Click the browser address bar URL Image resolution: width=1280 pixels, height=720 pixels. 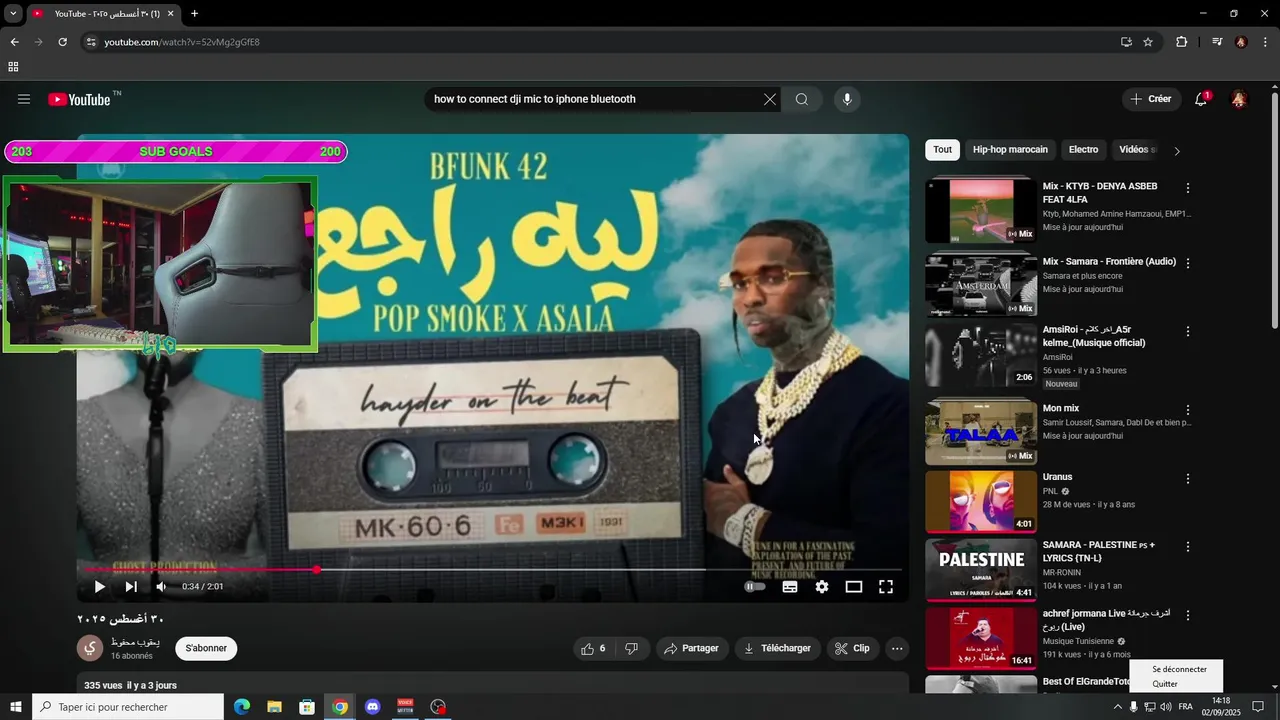point(182,42)
